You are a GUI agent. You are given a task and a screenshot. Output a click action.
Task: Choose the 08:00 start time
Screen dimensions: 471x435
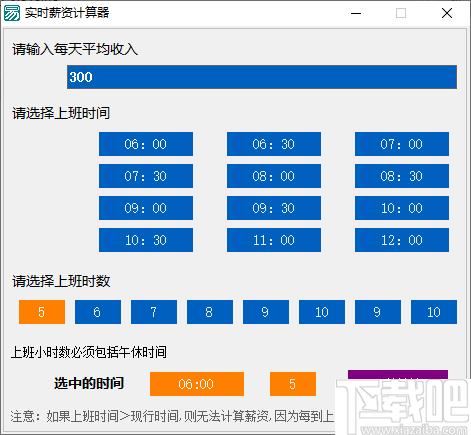274,176
